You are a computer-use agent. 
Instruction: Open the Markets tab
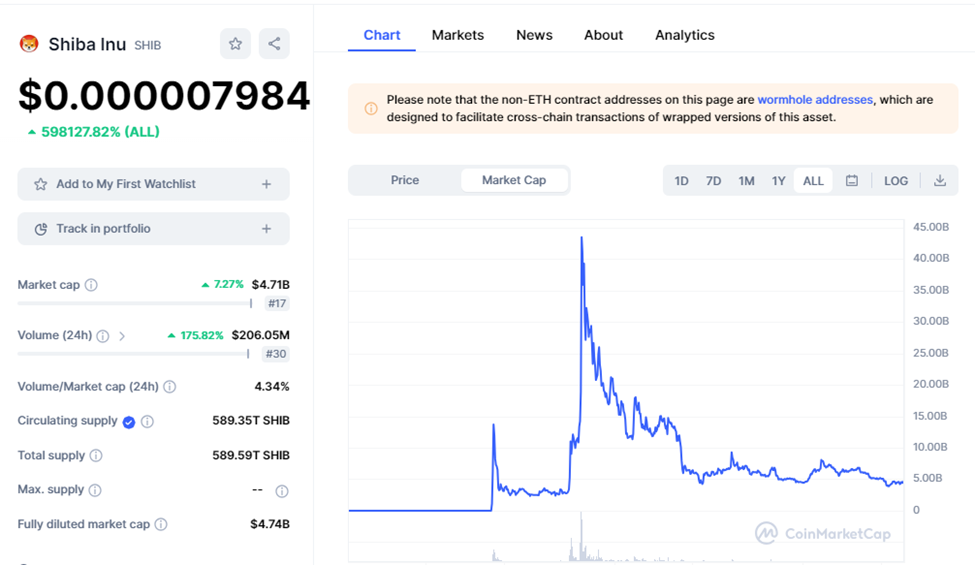(458, 35)
